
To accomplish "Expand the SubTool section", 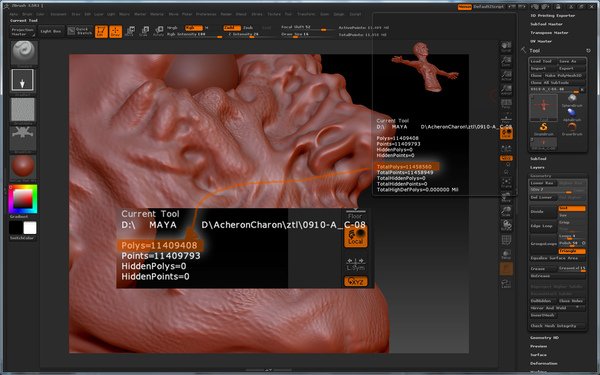I will click(538, 158).
